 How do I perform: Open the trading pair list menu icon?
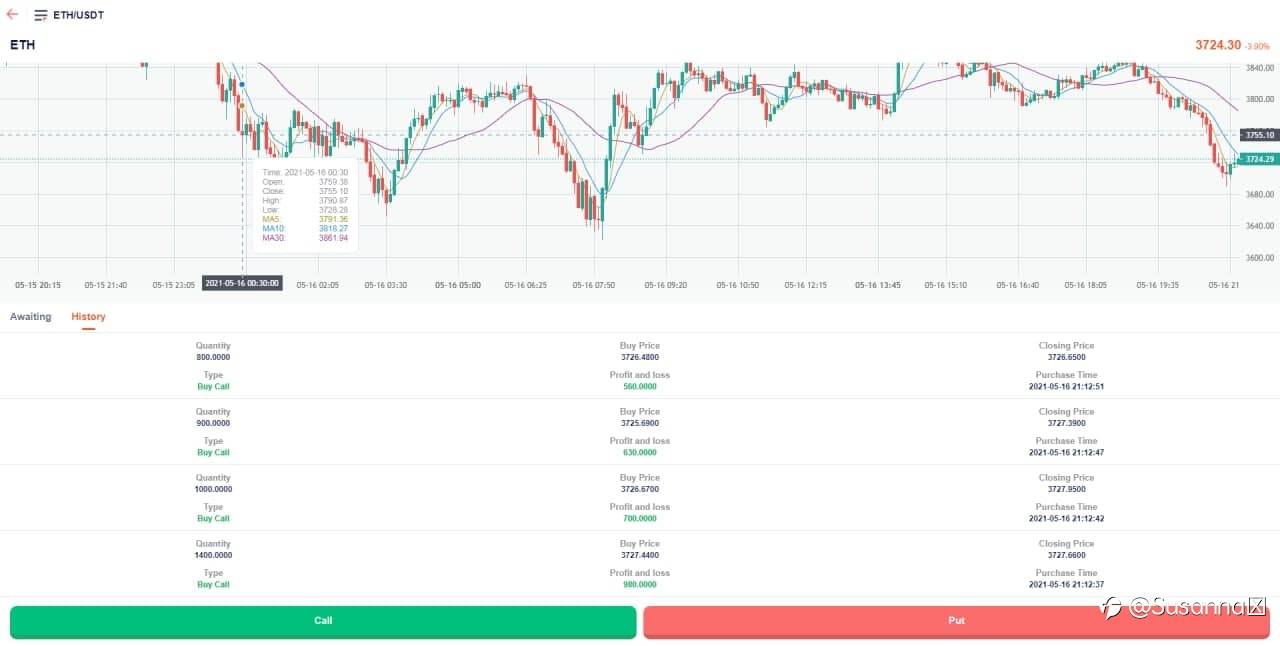pyautogui.click(x=41, y=16)
